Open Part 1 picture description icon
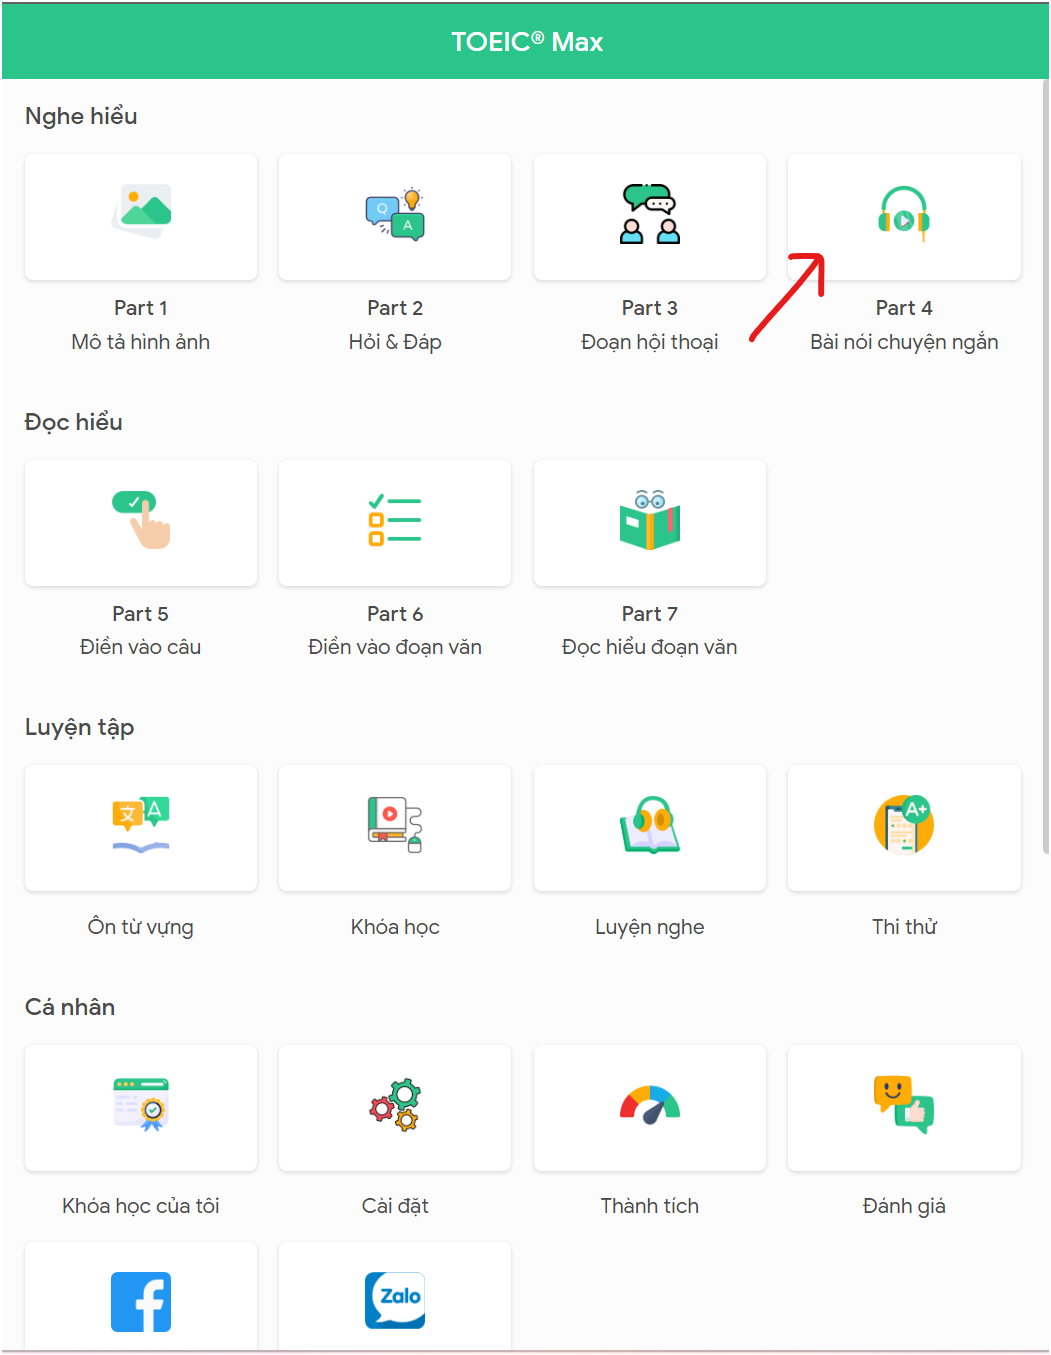Screen dimensions: 1051x1355 (x=141, y=211)
